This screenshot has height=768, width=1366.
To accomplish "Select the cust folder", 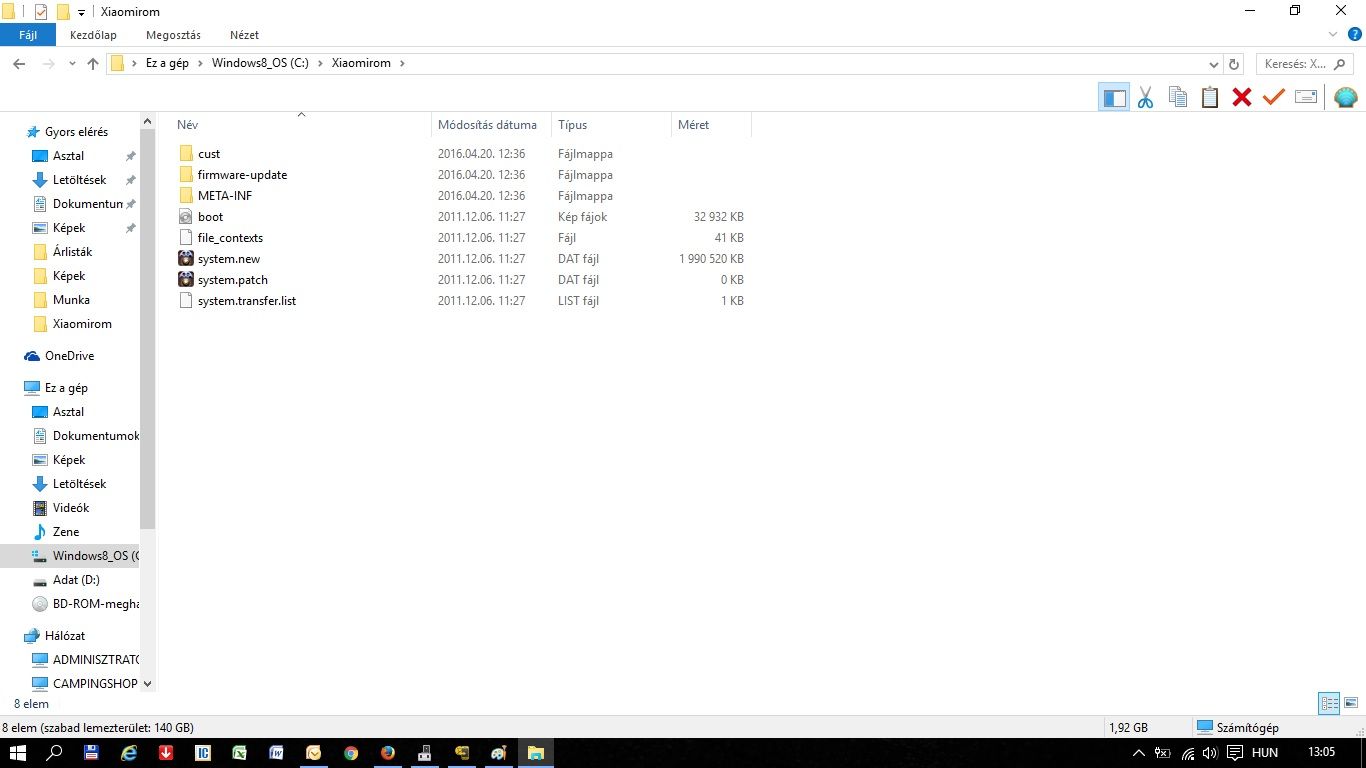I will [209, 154].
